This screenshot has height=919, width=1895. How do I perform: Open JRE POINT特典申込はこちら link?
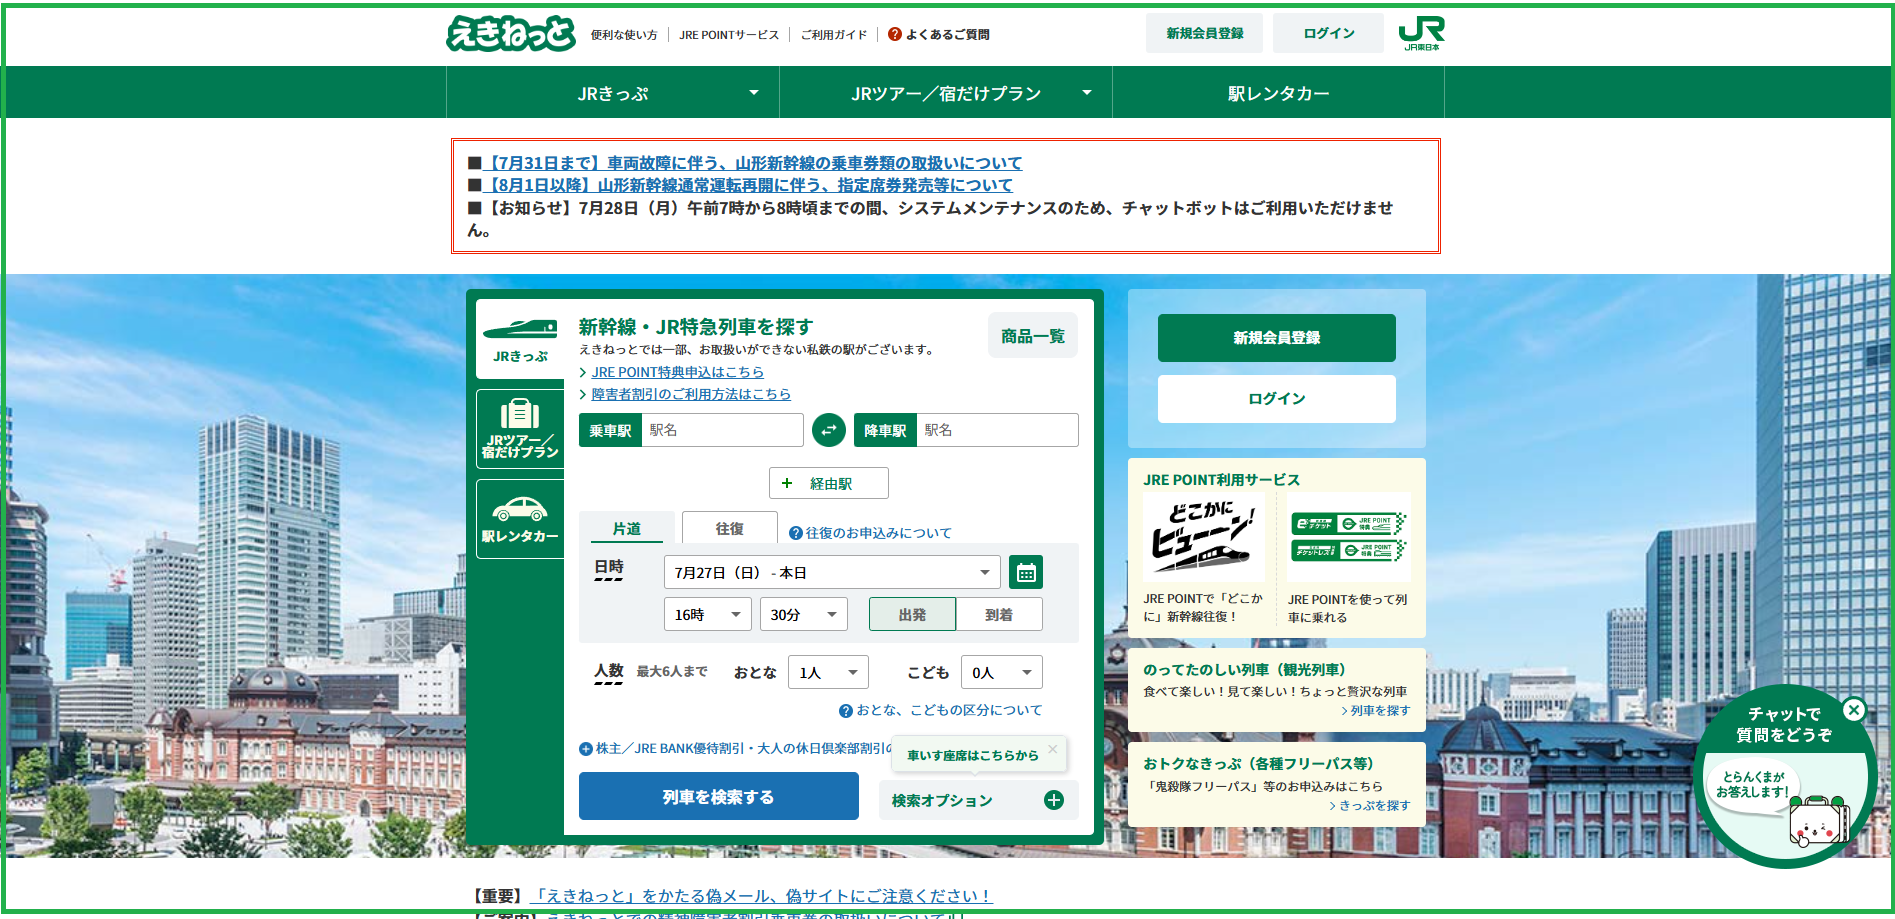pyautogui.click(x=677, y=372)
